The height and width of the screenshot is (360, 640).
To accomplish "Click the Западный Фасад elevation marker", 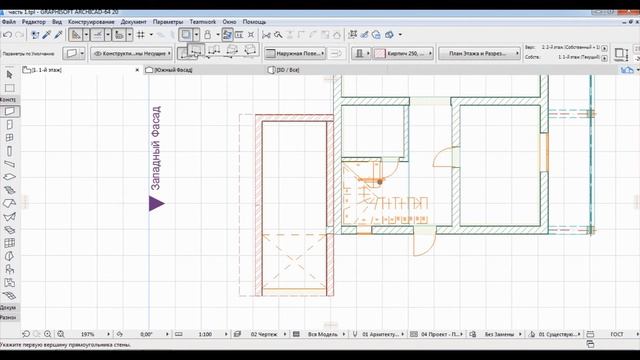I will click(x=156, y=203).
